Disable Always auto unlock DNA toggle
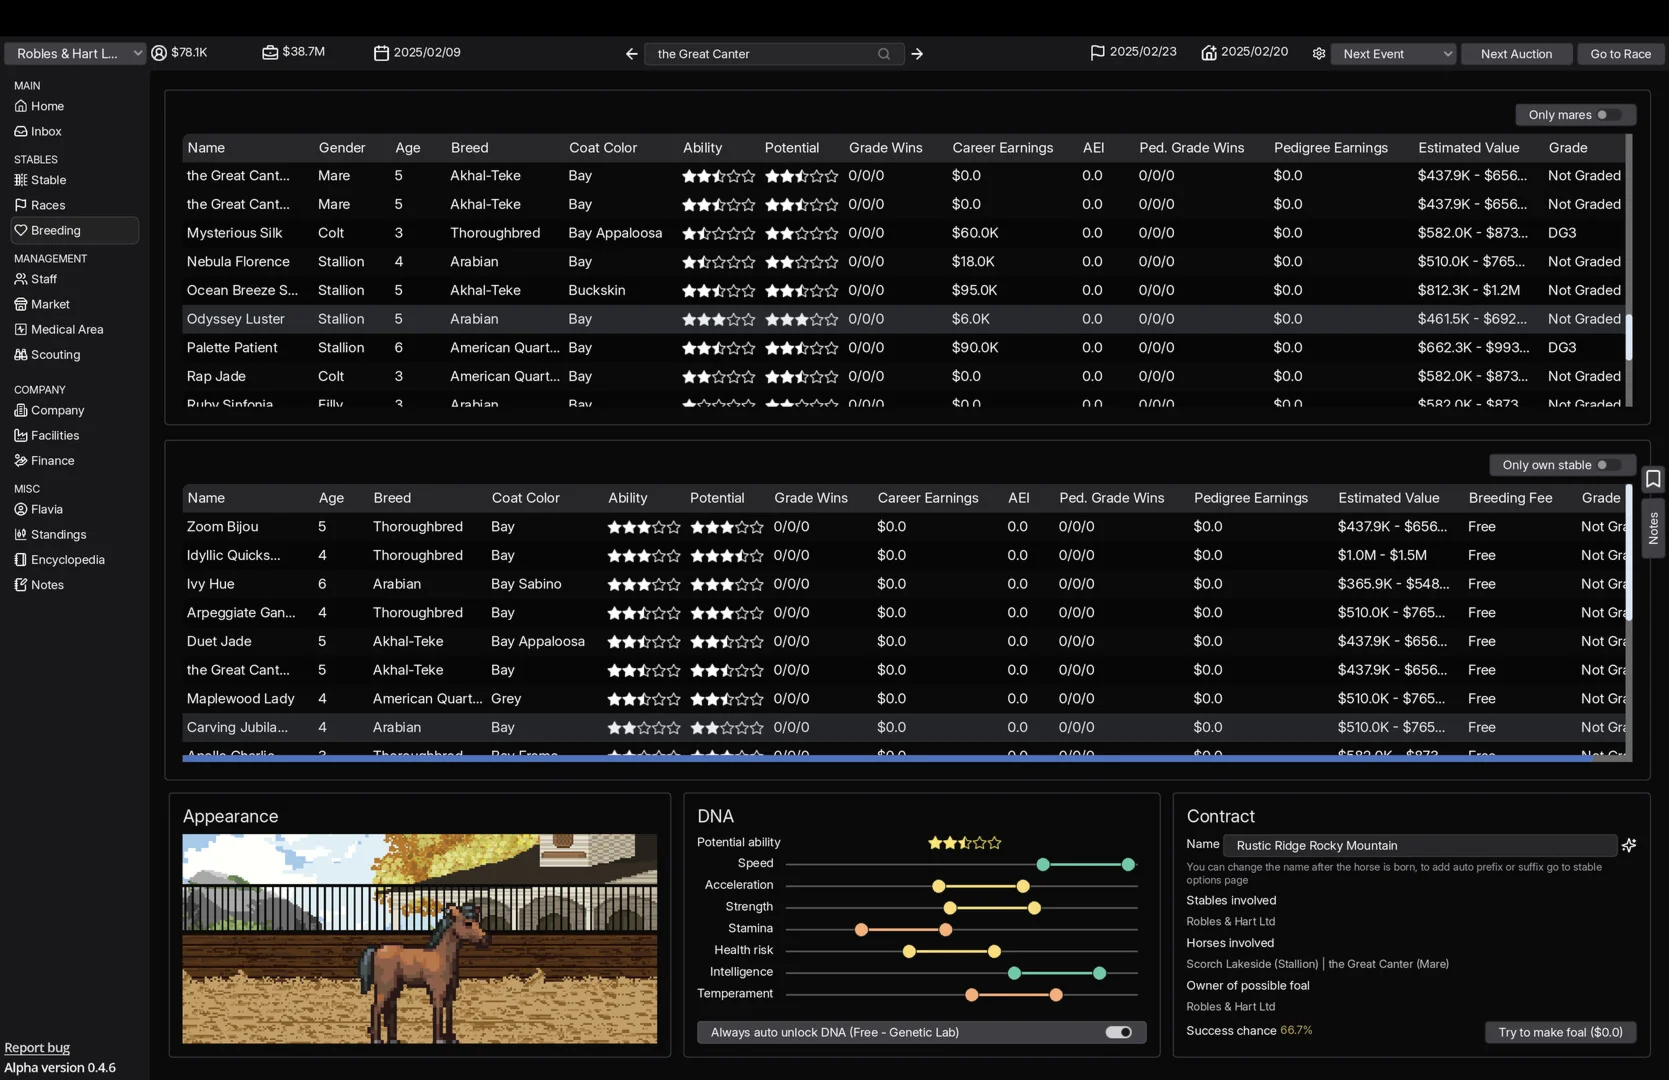 [1118, 1032]
